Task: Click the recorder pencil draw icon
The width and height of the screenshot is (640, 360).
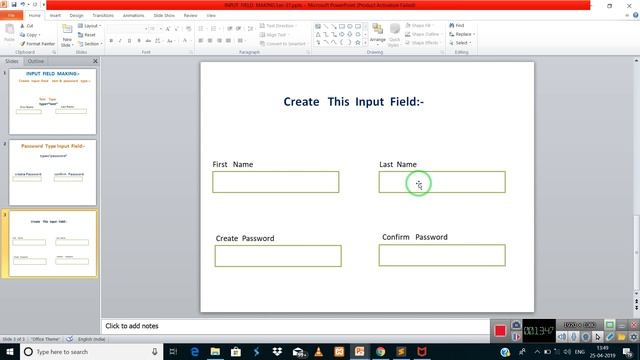Action: coord(610,337)
